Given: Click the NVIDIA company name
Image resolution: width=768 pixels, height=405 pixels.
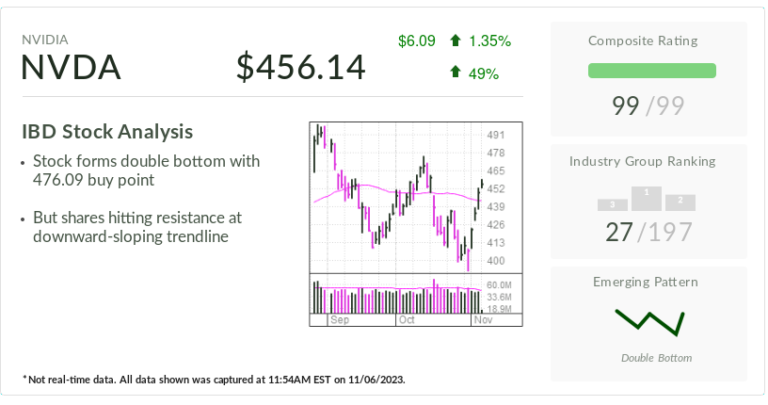Looking at the screenshot, I should (x=45, y=40).
